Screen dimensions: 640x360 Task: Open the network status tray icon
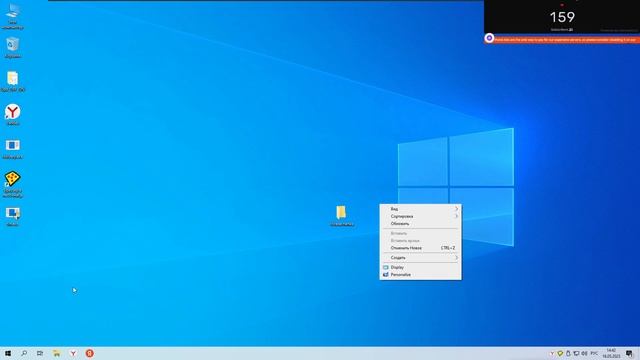(576, 353)
